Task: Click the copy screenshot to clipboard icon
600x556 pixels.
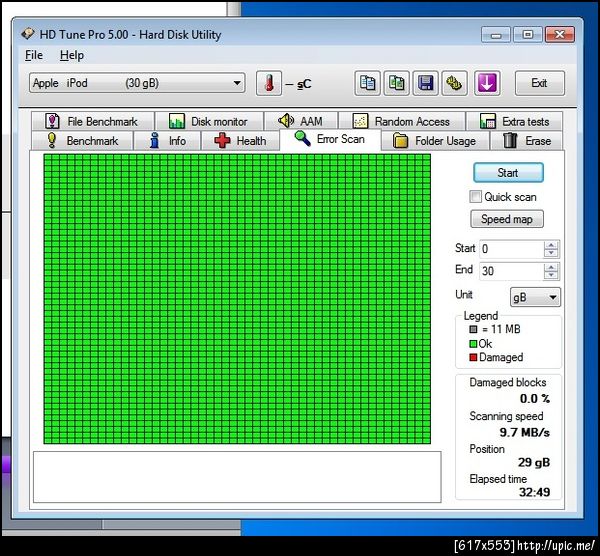Action: click(x=396, y=83)
